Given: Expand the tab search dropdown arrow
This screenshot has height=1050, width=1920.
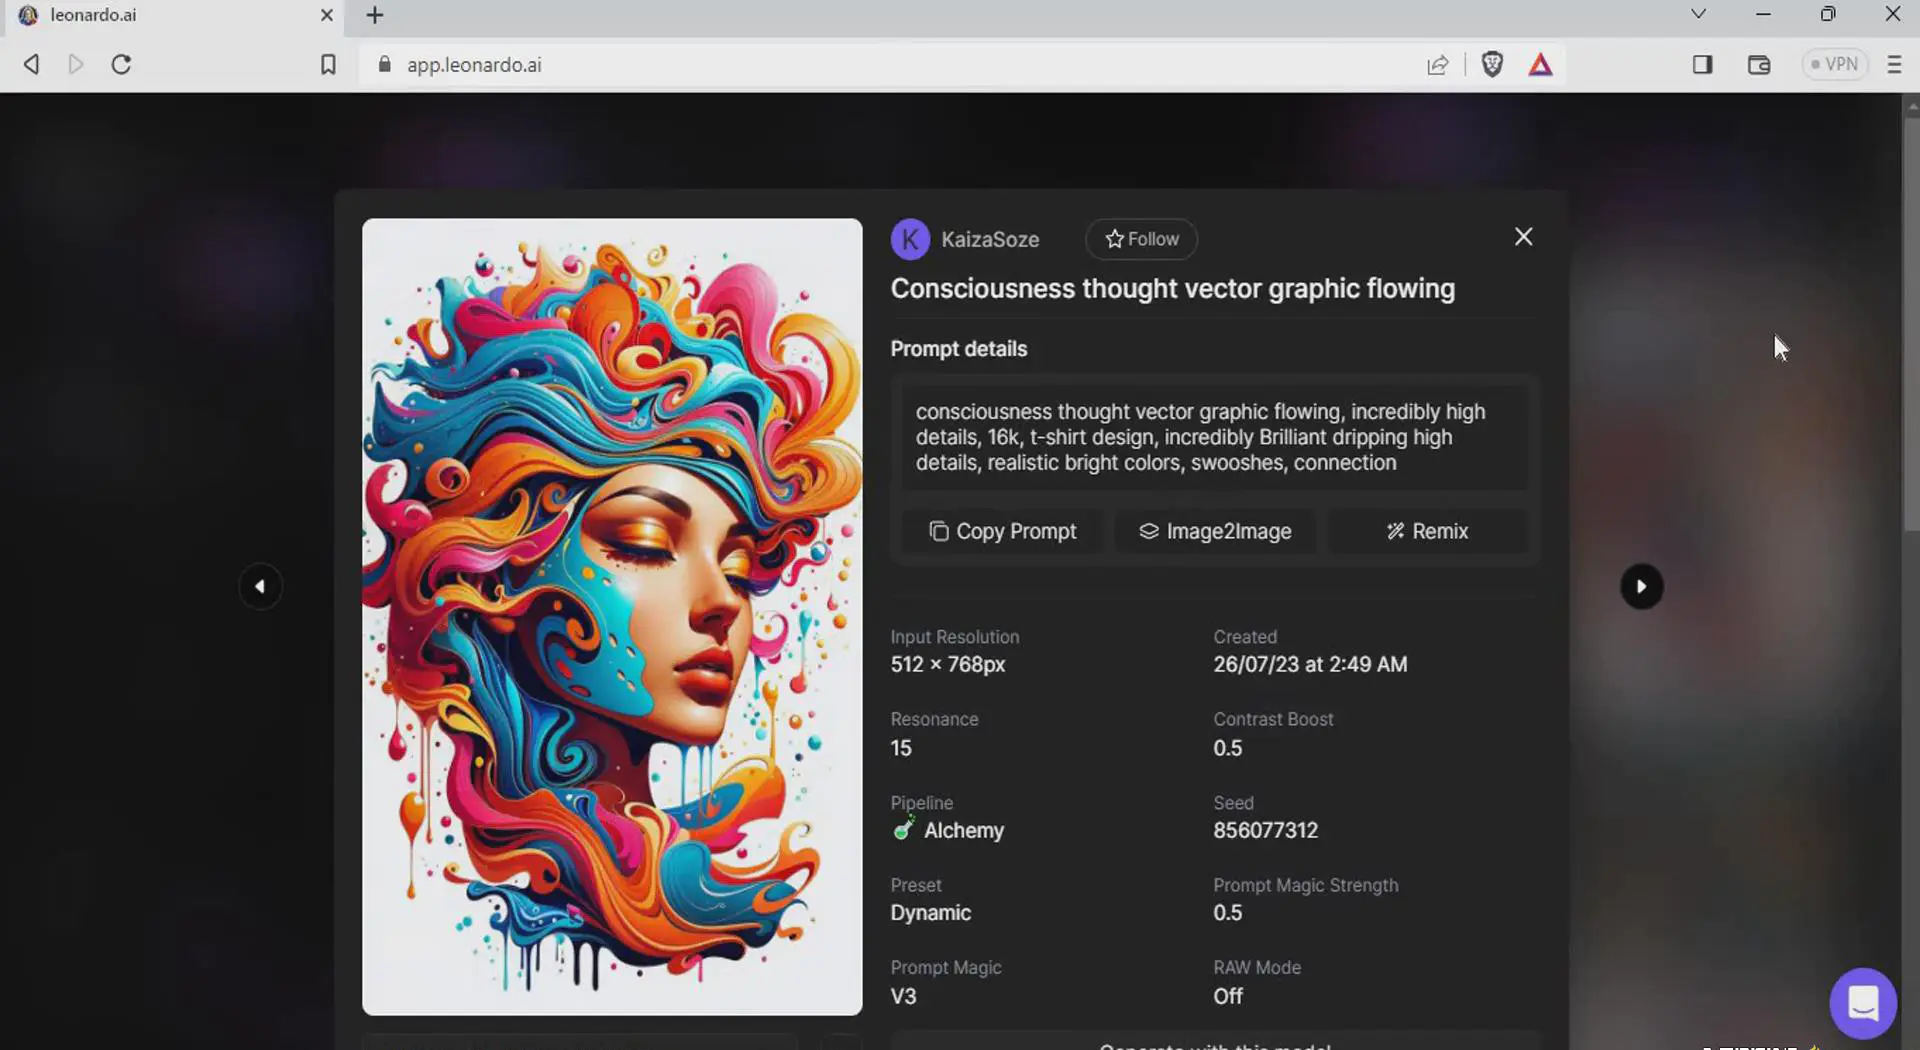Looking at the screenshot, I should tap(1698, 14).
